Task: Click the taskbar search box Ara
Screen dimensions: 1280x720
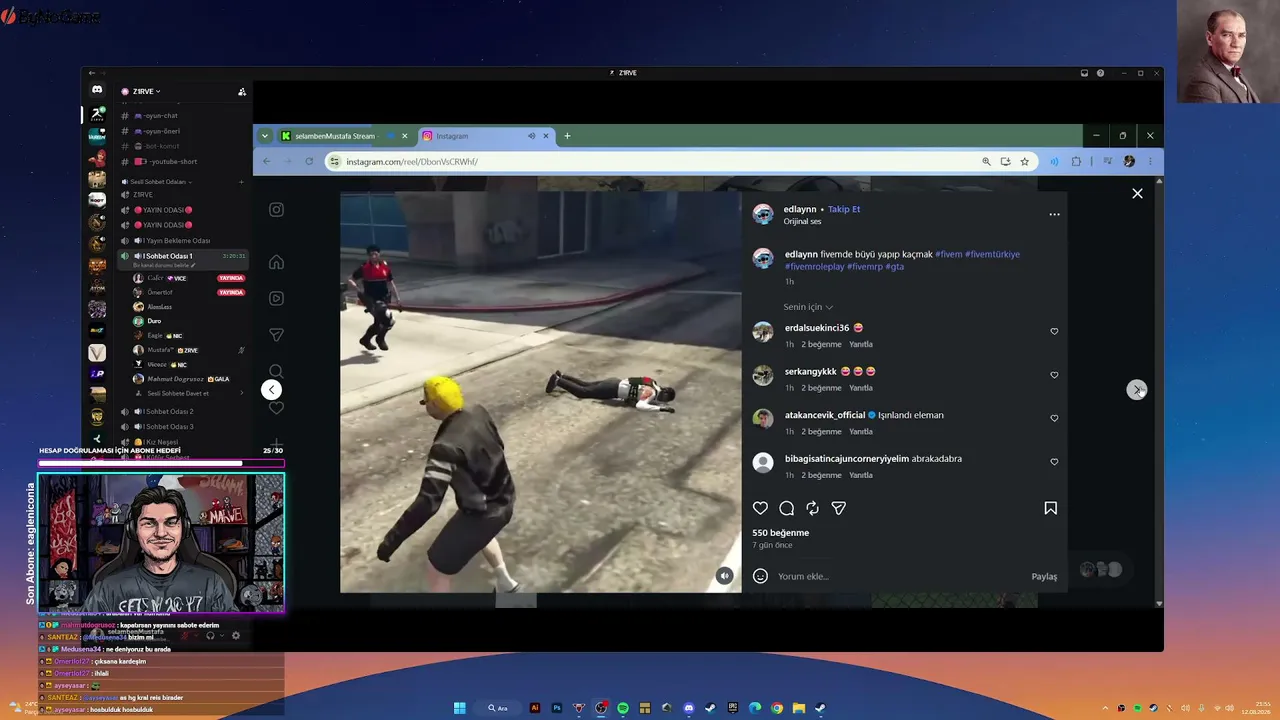Action: point(499,708)
